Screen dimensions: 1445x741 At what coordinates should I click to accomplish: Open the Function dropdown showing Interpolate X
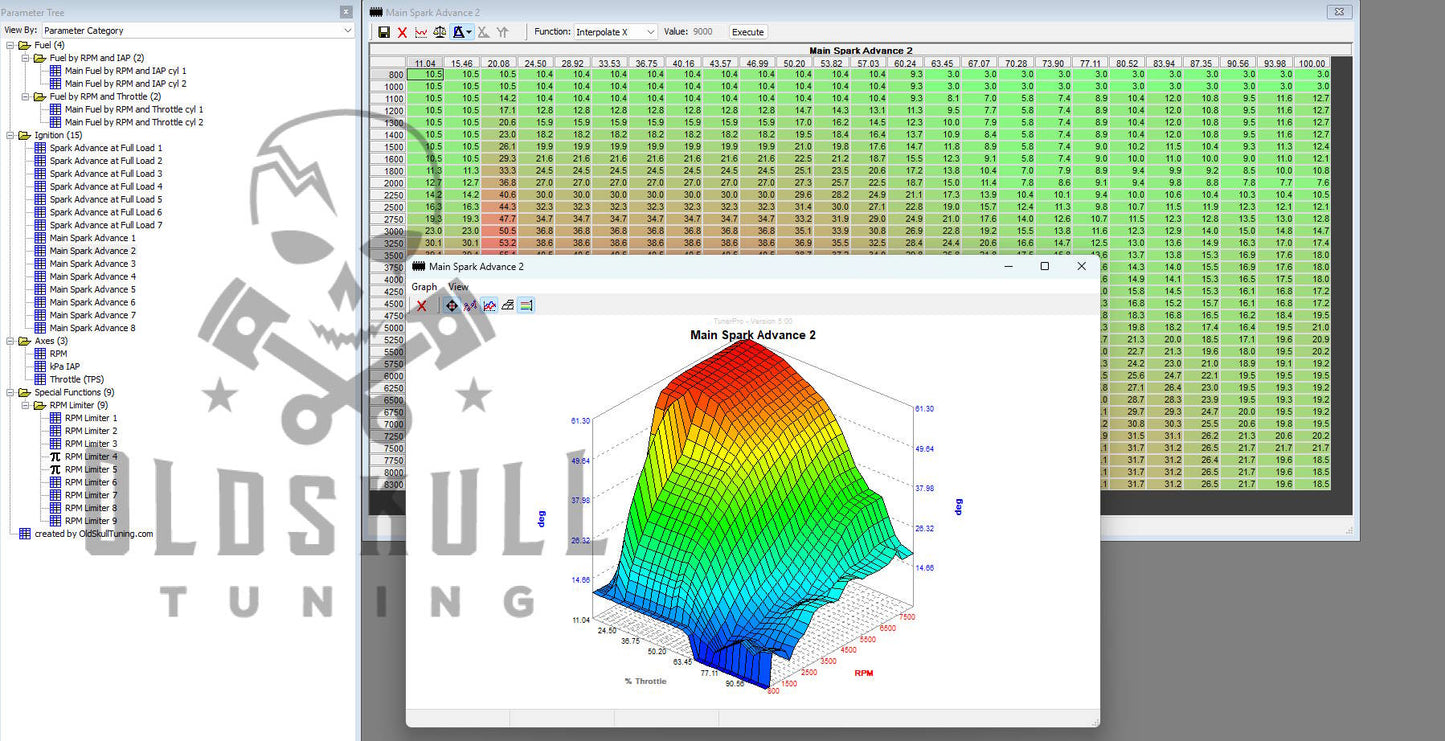(615, 31)
